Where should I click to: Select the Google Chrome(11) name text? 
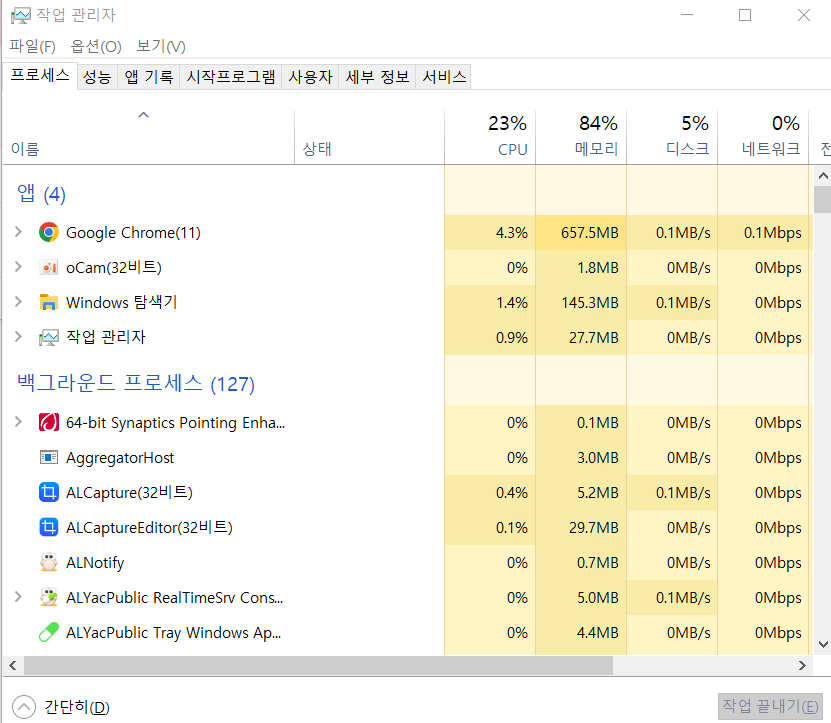coord(133,233)
